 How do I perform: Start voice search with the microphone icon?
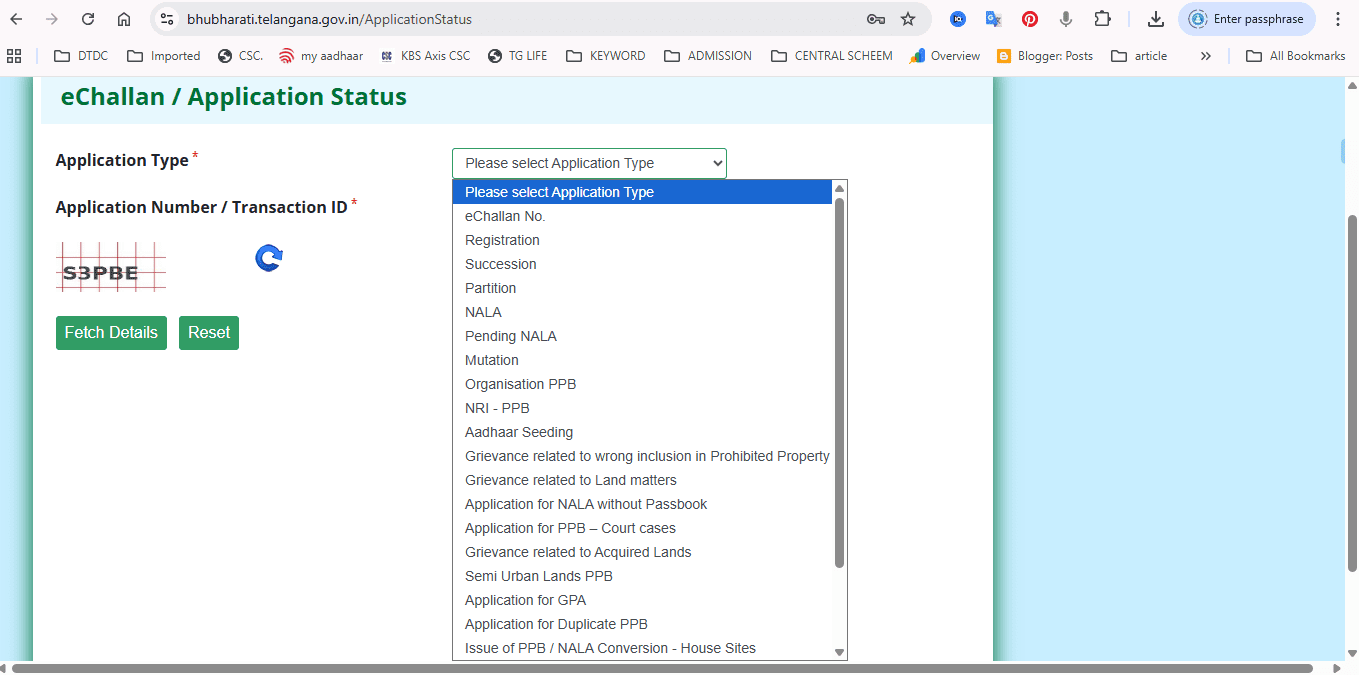pyautogui.click(x=1064, y=18)
